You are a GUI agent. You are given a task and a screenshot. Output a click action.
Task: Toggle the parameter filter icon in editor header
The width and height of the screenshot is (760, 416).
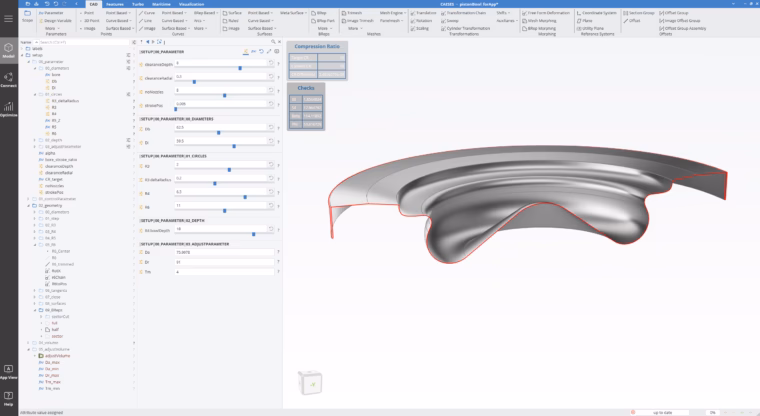point(253,51)
